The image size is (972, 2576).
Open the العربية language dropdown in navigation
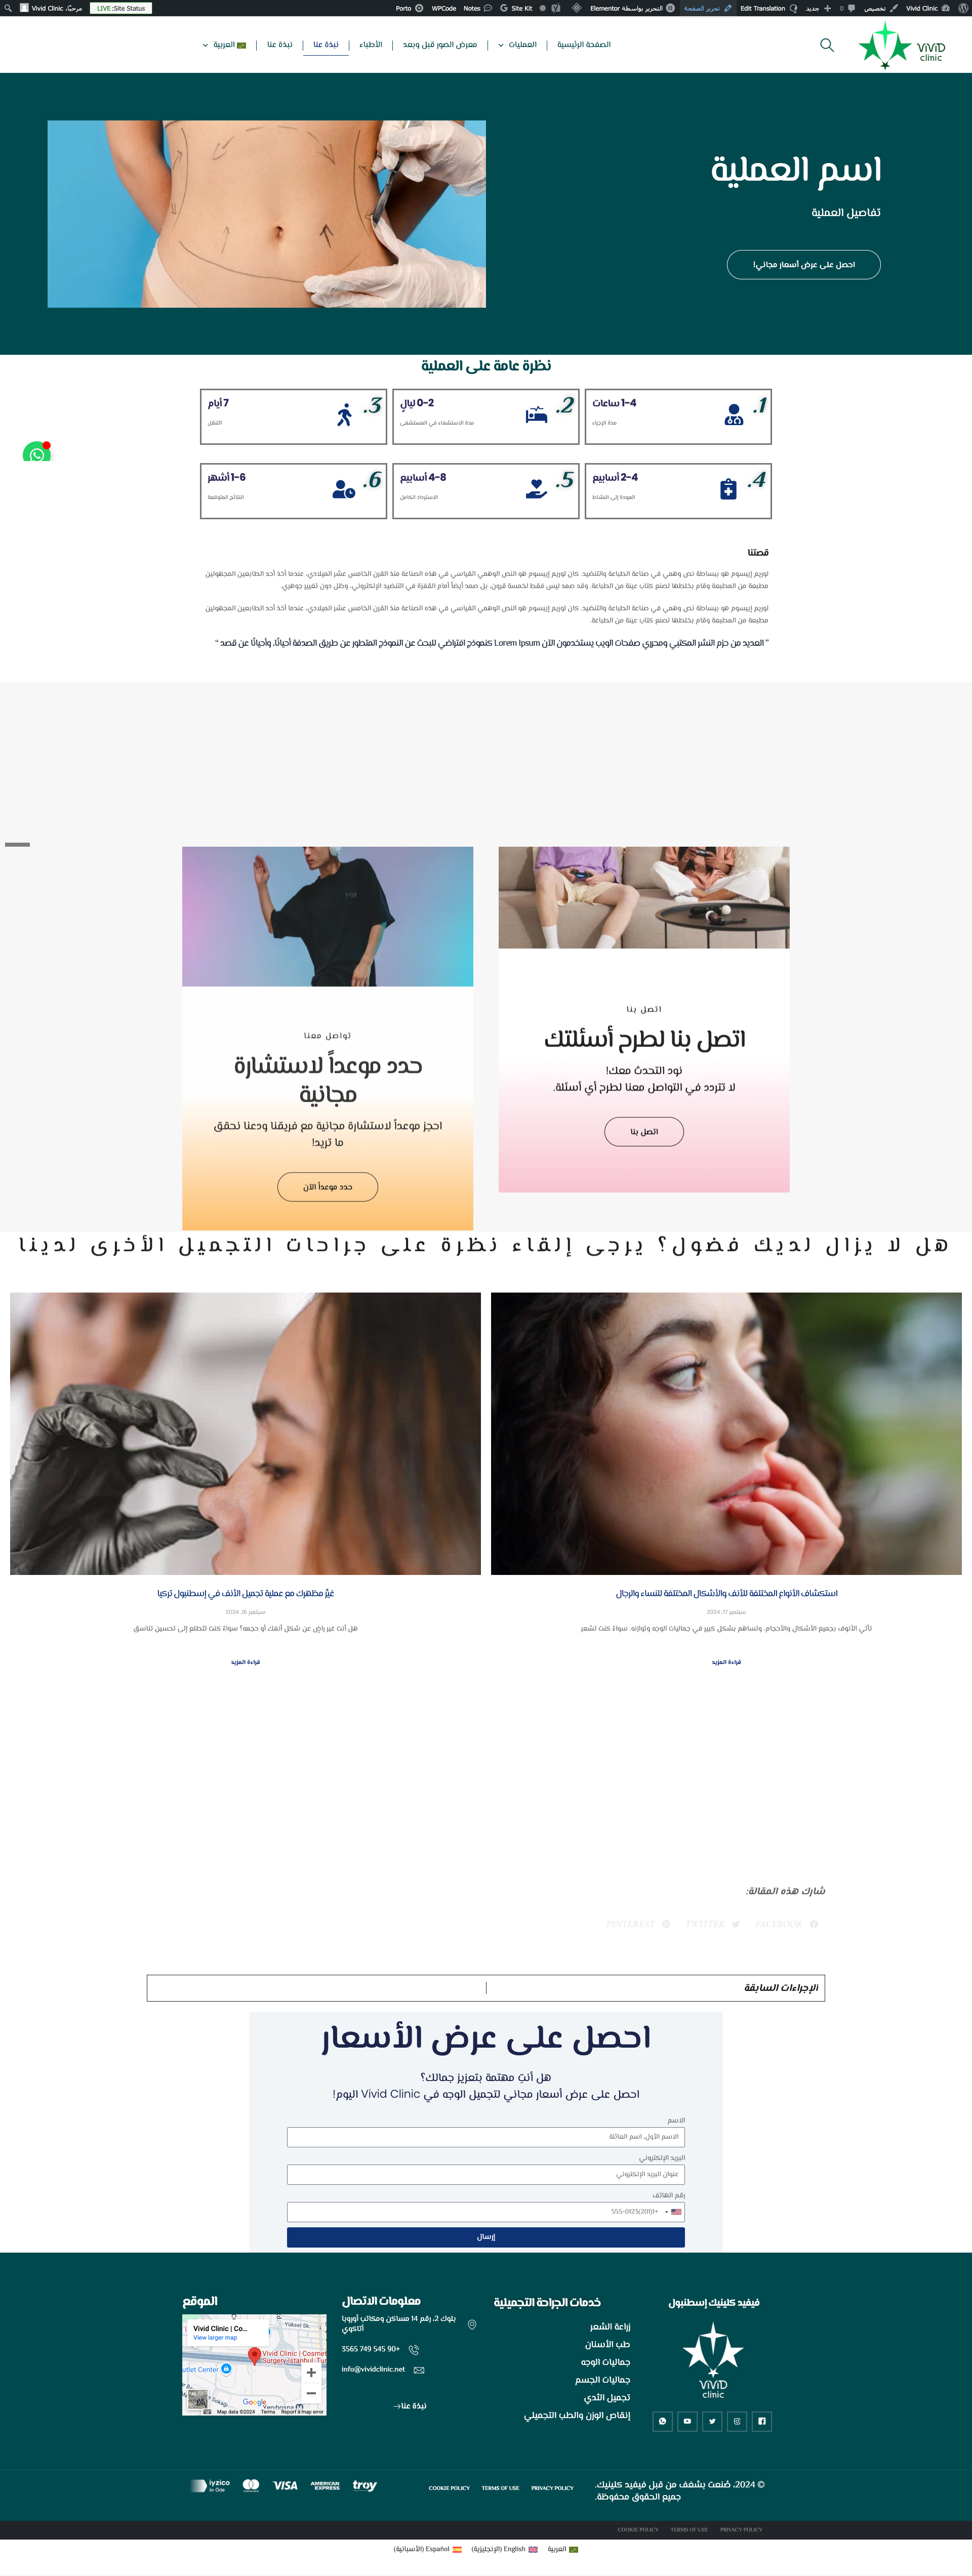pyautogui.click(x=224, y=45)
